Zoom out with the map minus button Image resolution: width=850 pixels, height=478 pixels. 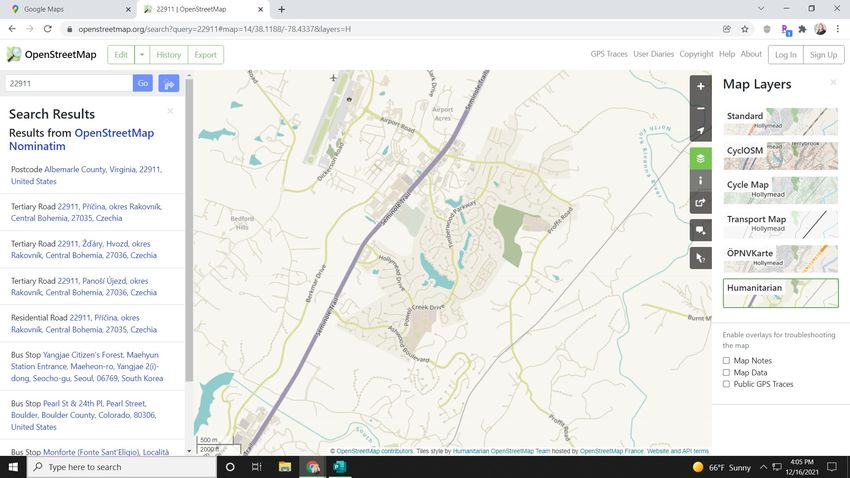click(700, 108)
